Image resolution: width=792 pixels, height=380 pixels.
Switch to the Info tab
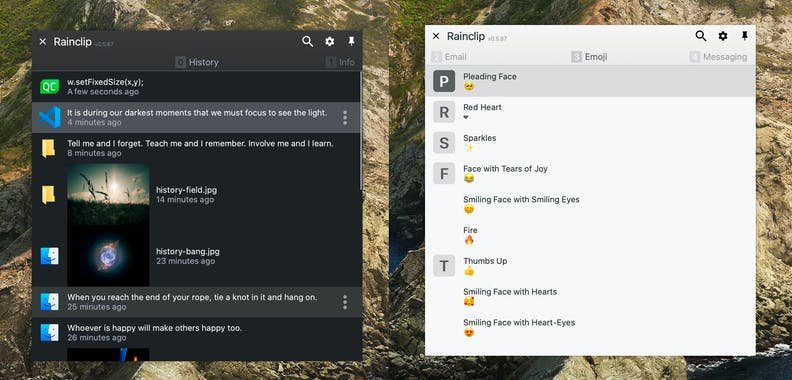(x=340, y=62)
